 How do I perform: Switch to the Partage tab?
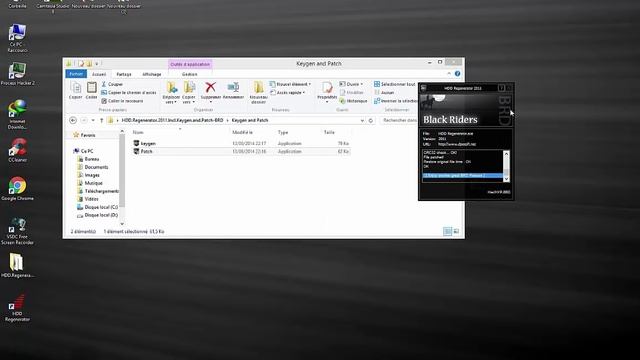(x=124, y=74)
